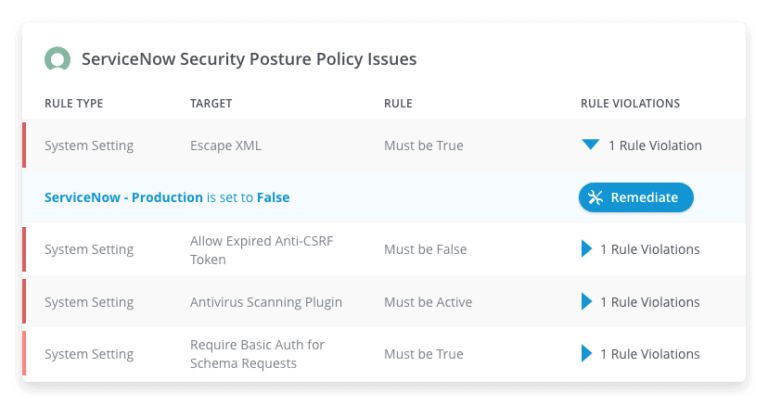
Task: Click the wrench icon in the Remediate button
Action: click(595, 197)
